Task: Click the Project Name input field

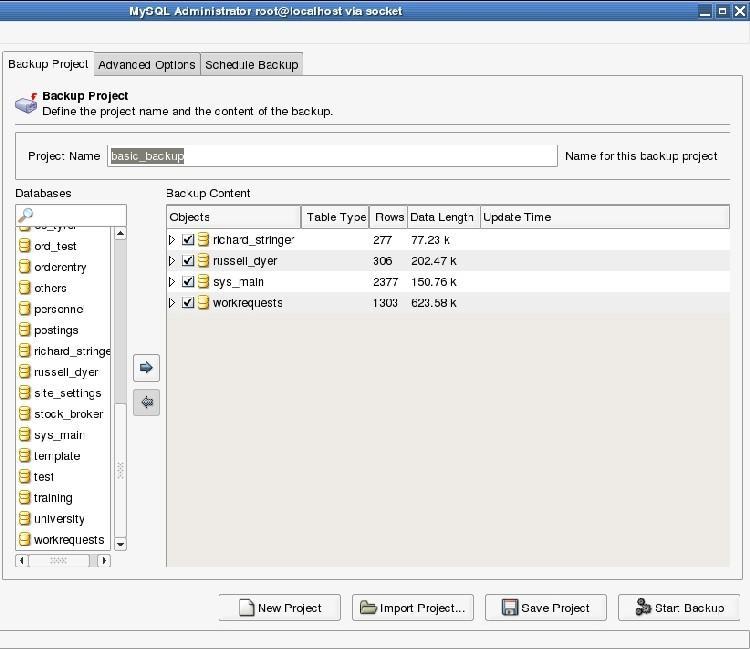Action: click(332, 156)
